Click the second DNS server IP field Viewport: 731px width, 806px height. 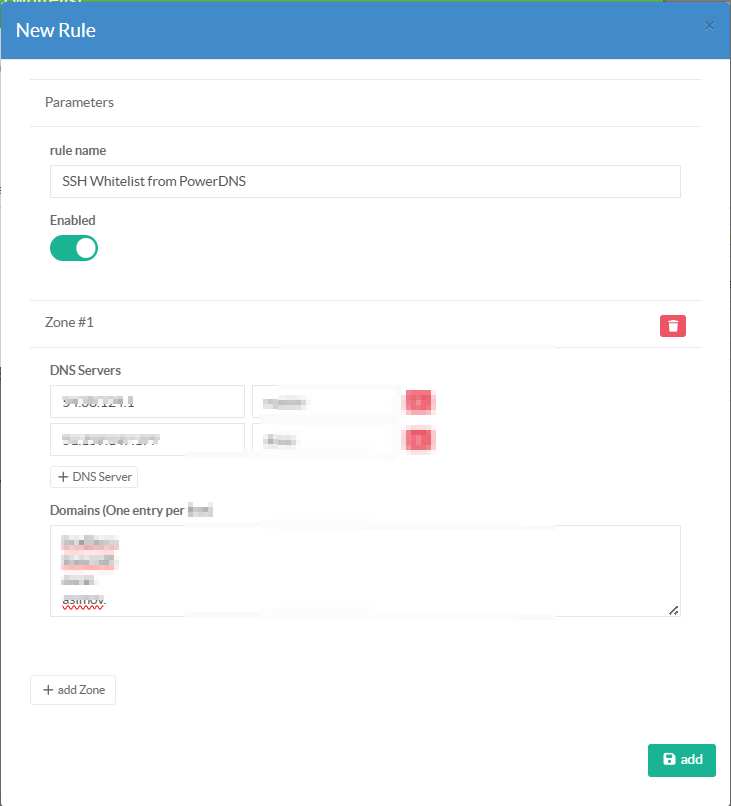point(147,439)
